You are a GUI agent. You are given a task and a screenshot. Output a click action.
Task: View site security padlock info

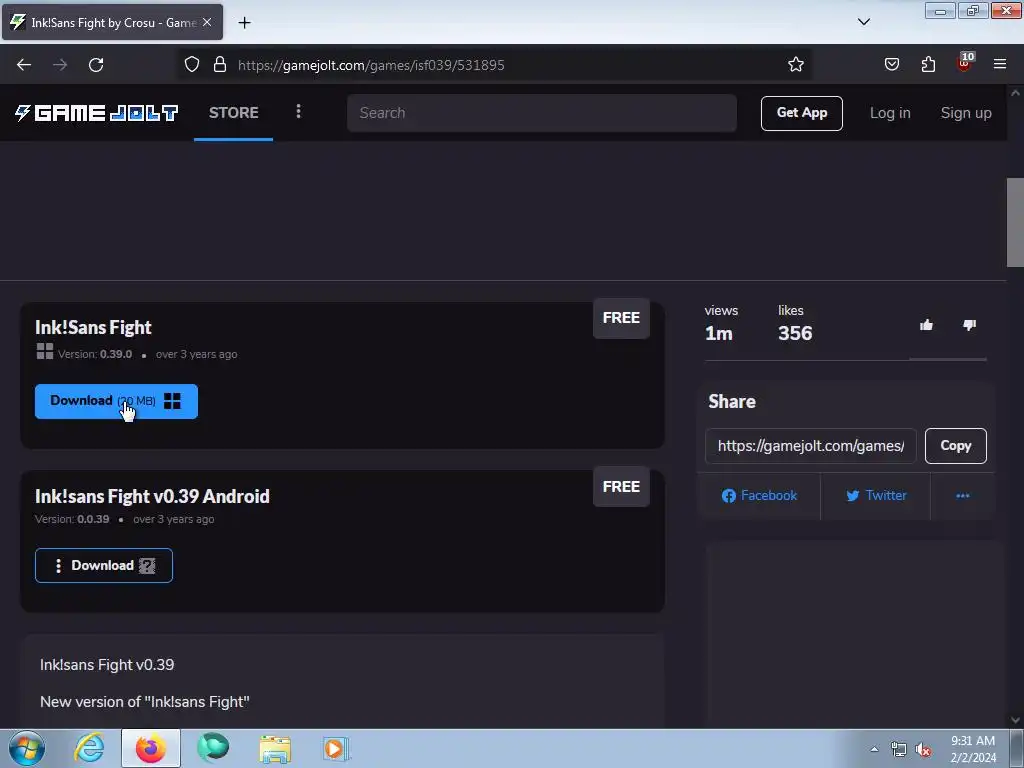(x=220, y=65)
